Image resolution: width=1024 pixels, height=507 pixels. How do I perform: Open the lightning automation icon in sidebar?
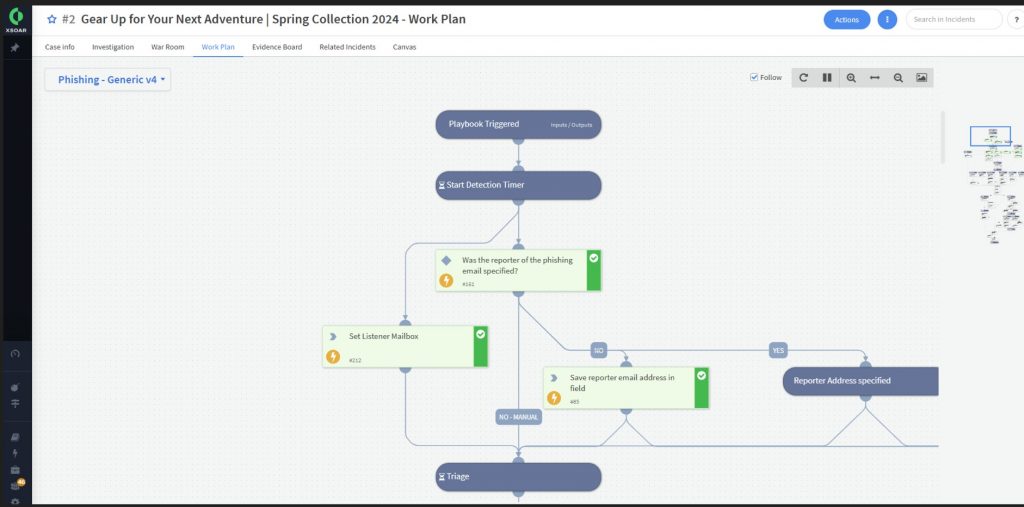(x=16, y=453)
